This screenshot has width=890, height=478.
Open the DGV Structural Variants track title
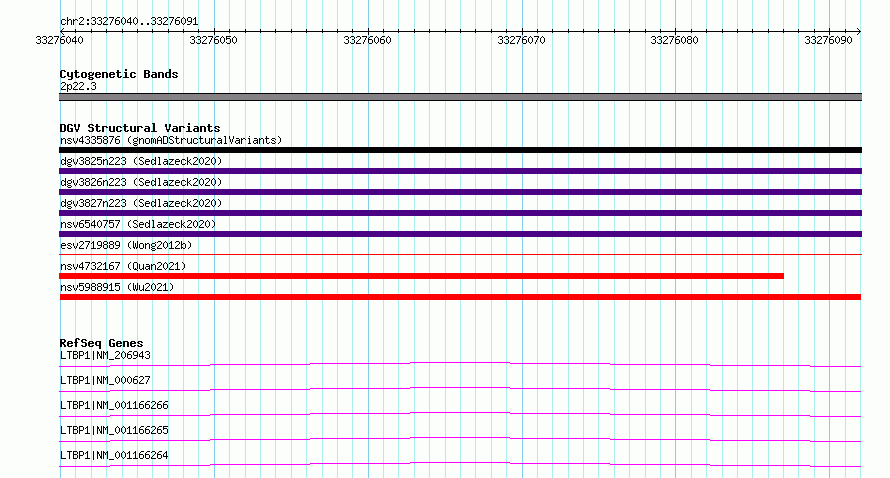pyautogui.click(x=140, y=128)
